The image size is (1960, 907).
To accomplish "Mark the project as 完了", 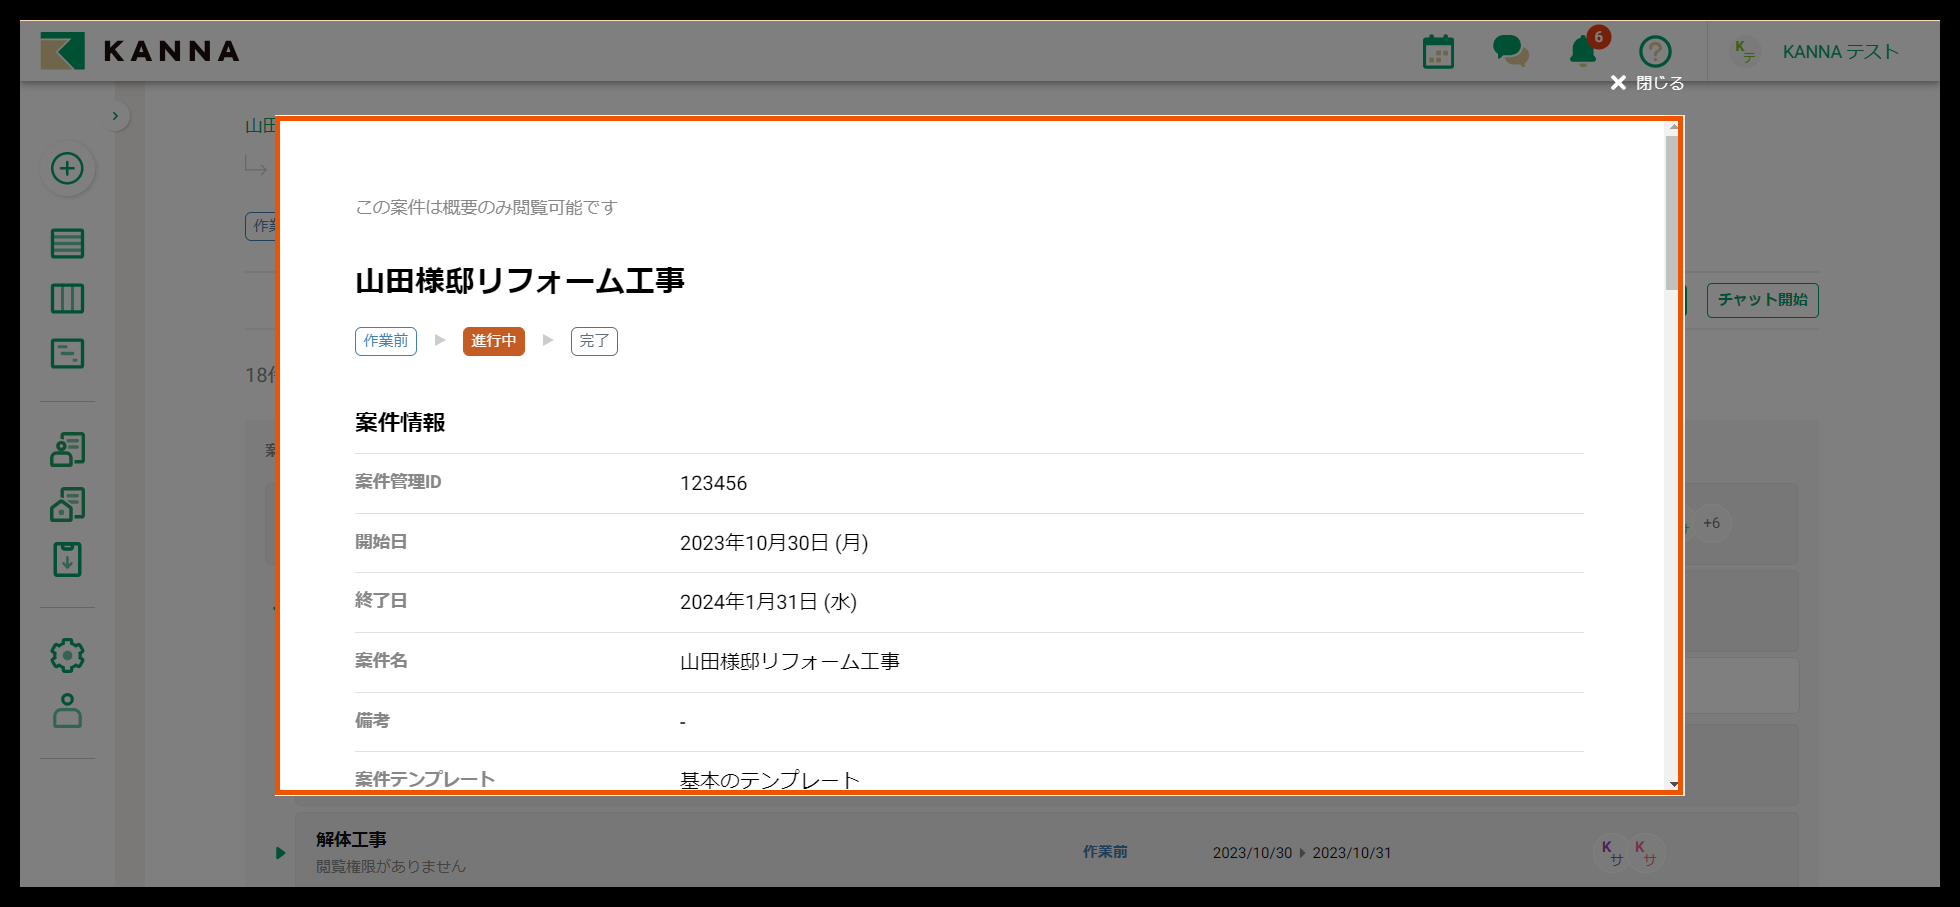I will tap(594, 341).
